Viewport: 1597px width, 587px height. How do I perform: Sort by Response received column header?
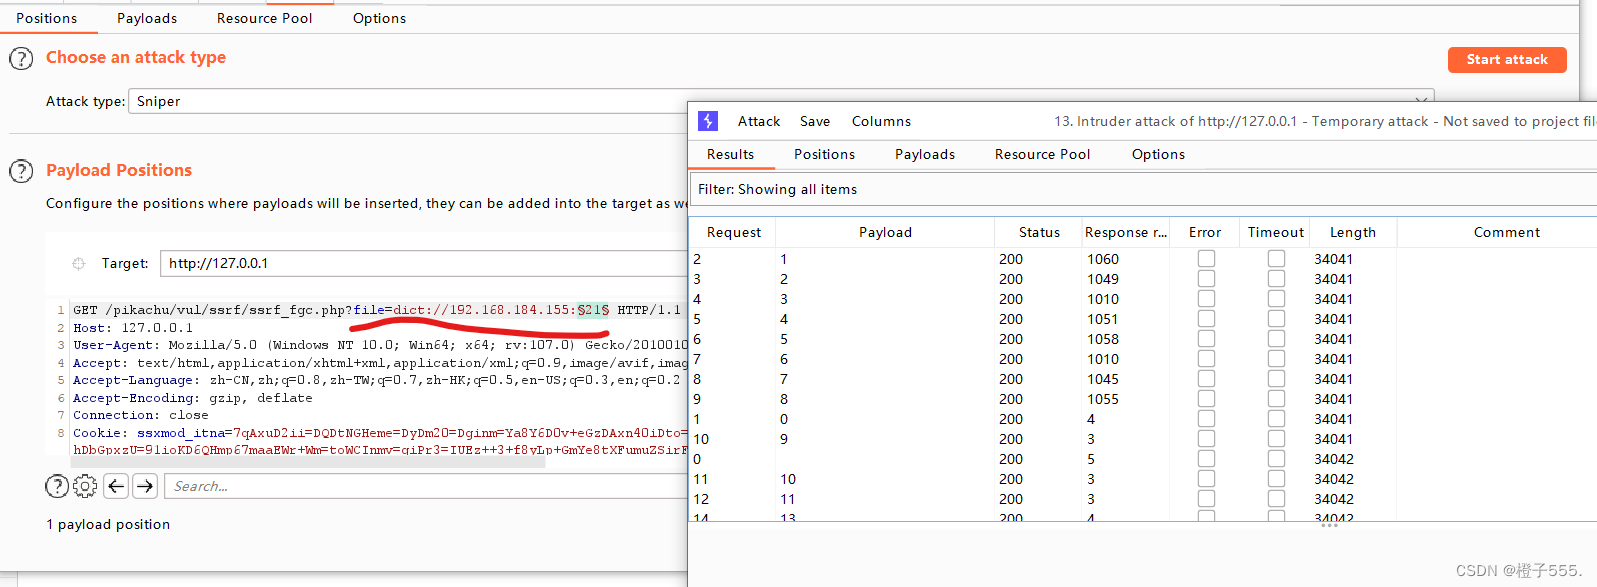tap(1126, 232)
